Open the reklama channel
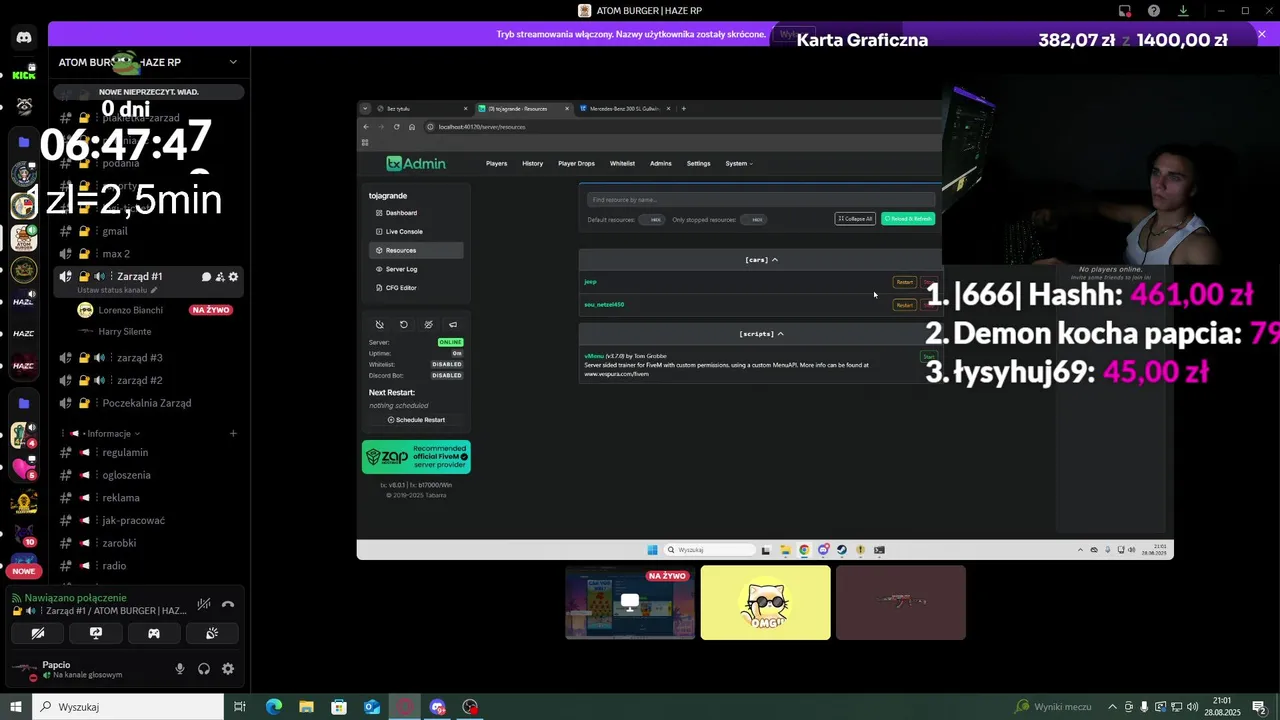The height and width of the screenshot is (720, 1280). coord(148,498)
